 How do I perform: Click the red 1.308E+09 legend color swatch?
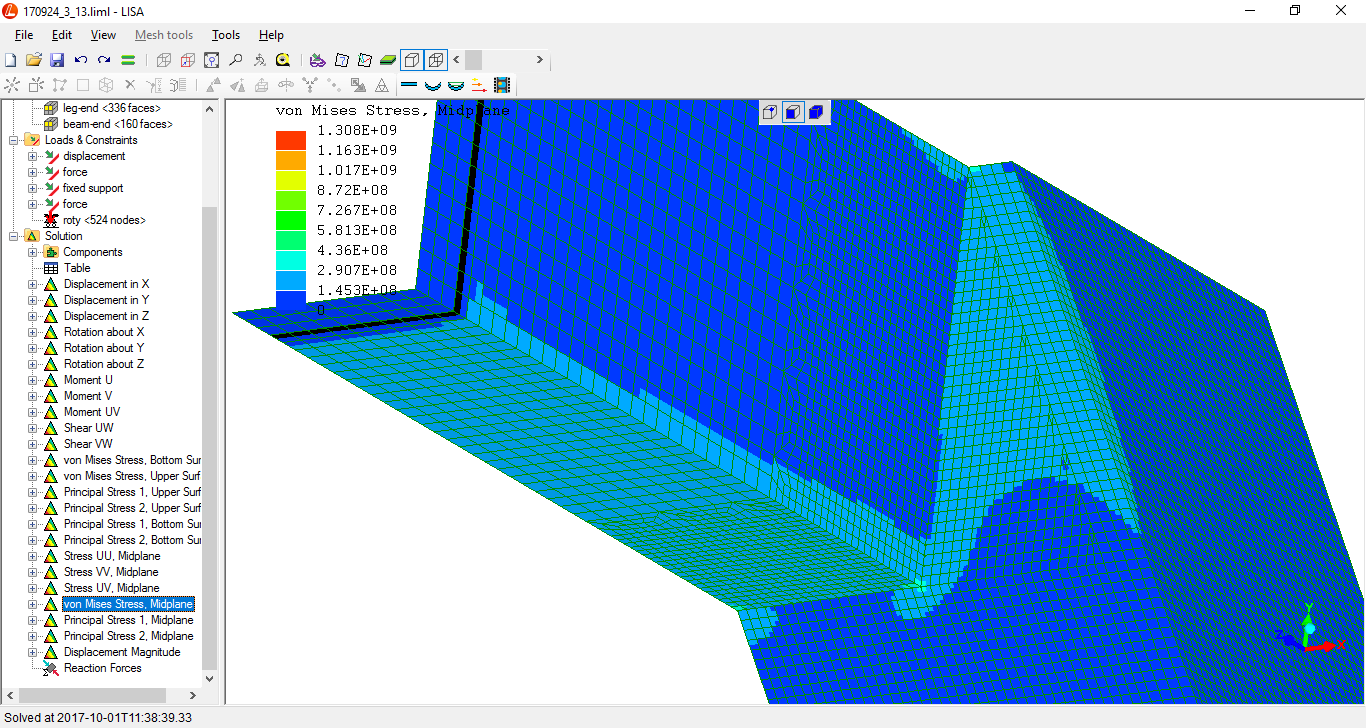click(x=291, y=140)
